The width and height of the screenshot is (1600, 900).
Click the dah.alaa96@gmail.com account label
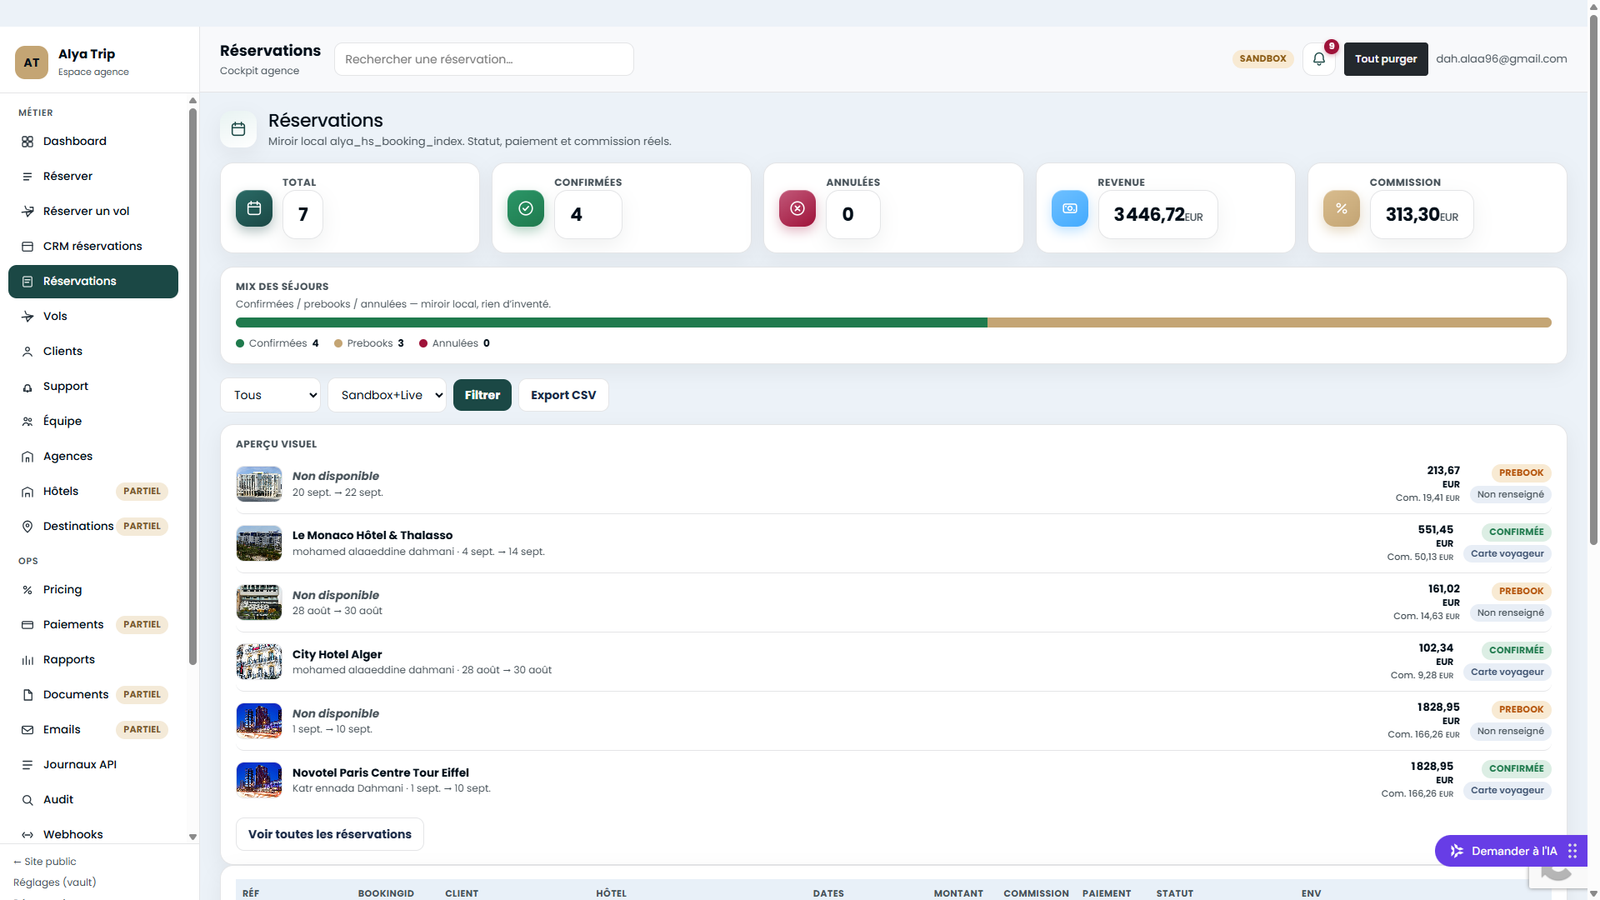(1502, 59)
